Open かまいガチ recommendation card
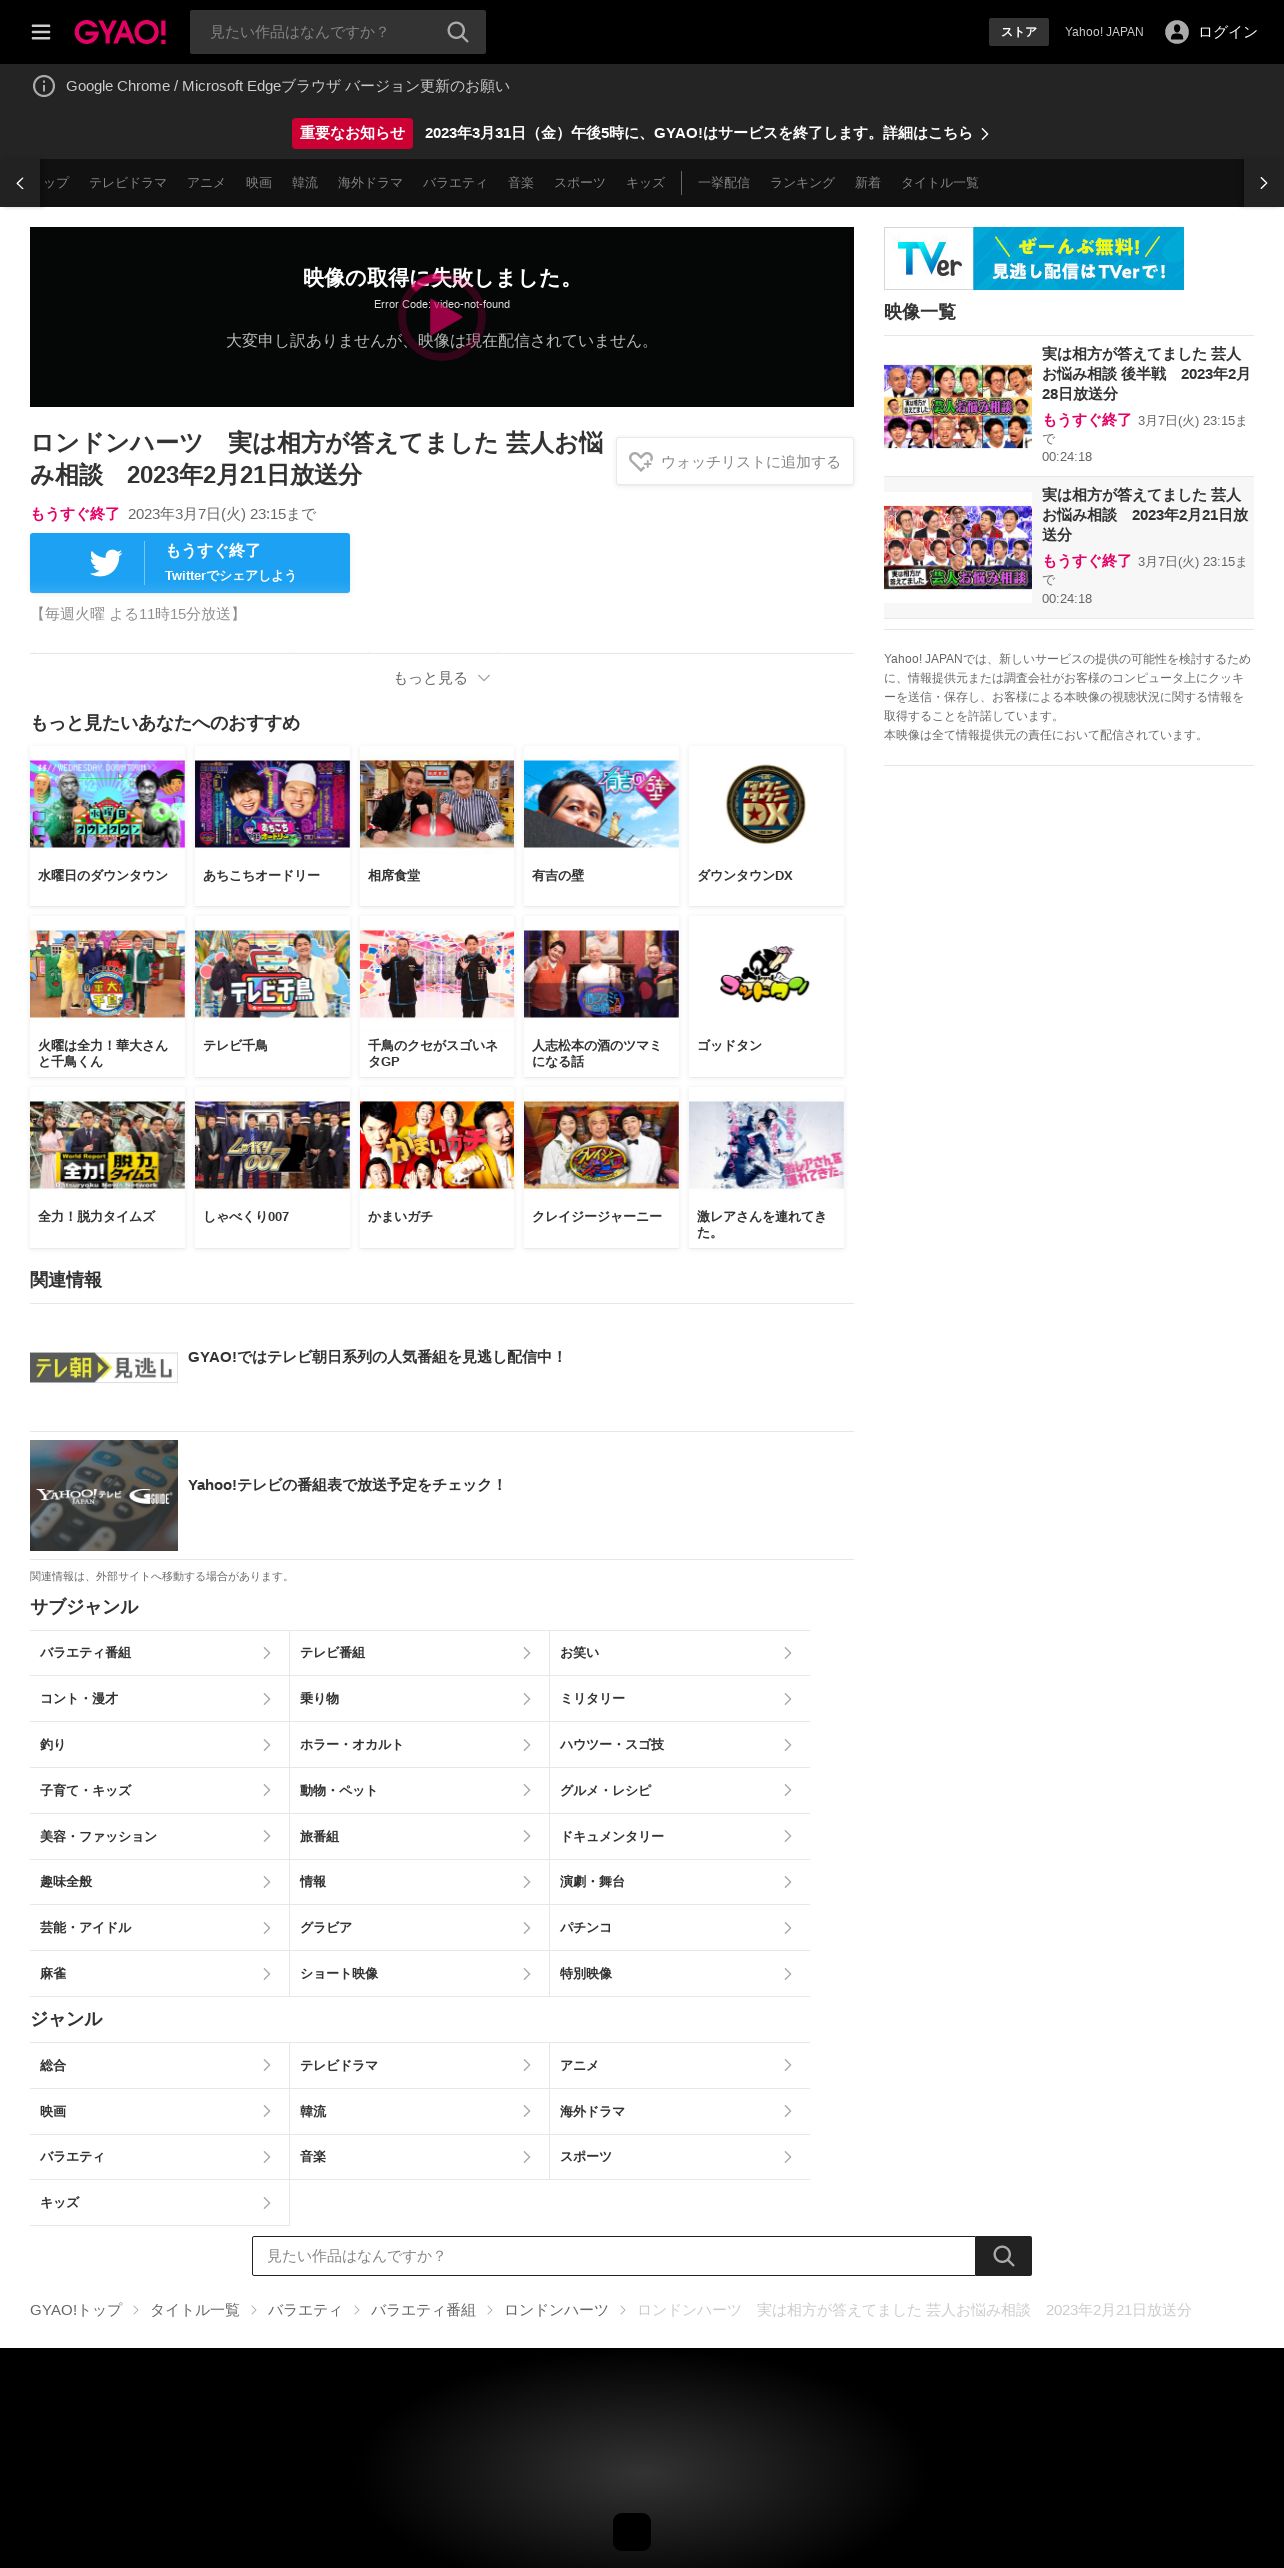 click(x=437, y=1167)
